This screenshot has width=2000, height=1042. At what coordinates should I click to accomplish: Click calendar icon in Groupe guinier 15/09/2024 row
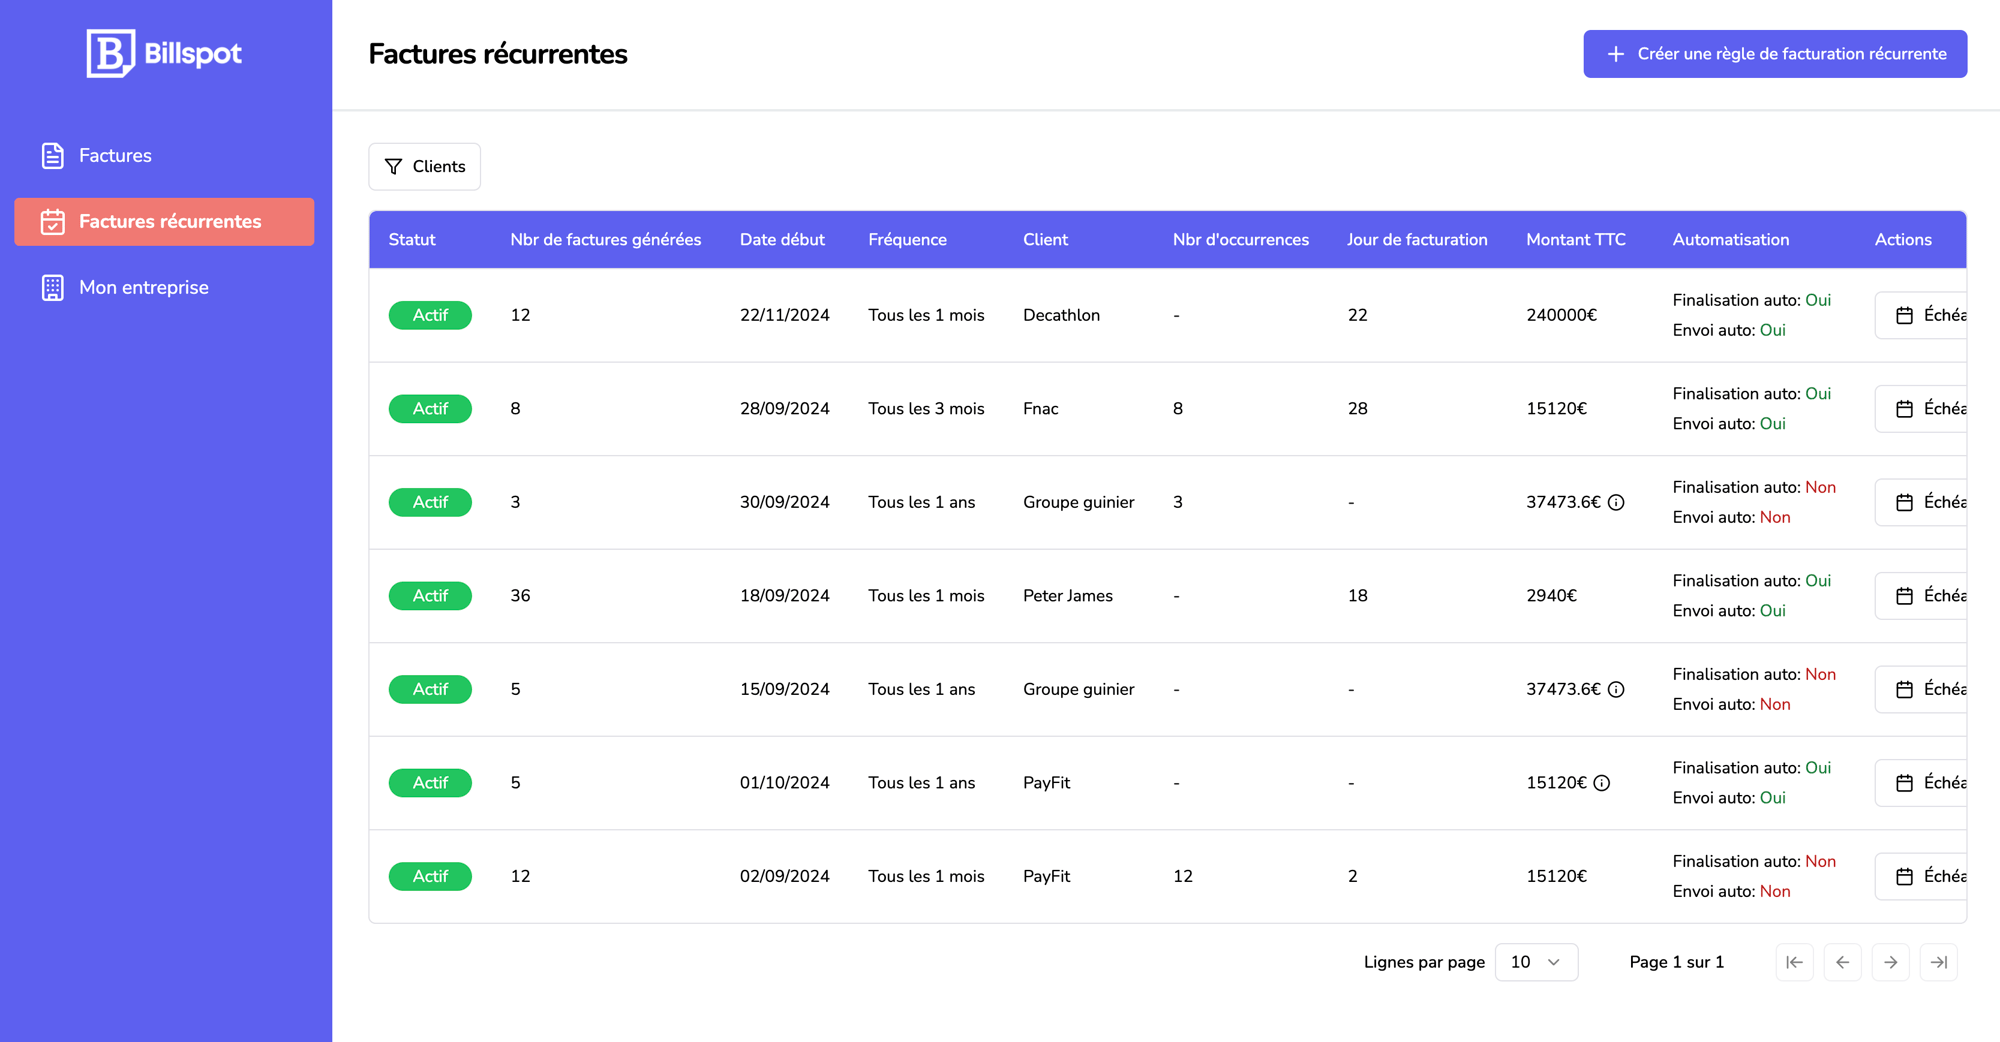(1904, 689)
